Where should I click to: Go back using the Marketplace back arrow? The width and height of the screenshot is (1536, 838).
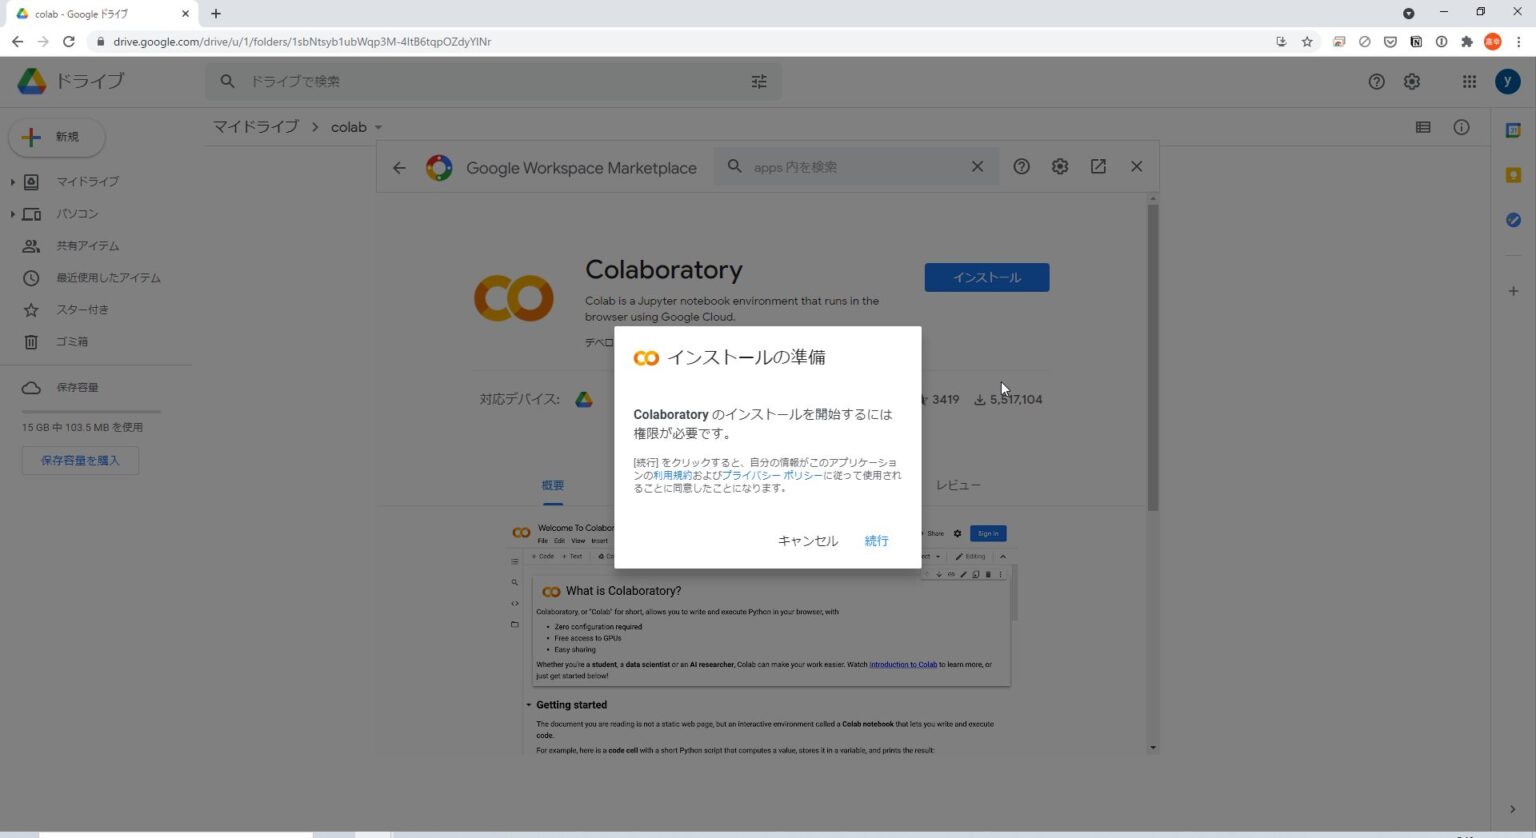[x=399, y=167]
